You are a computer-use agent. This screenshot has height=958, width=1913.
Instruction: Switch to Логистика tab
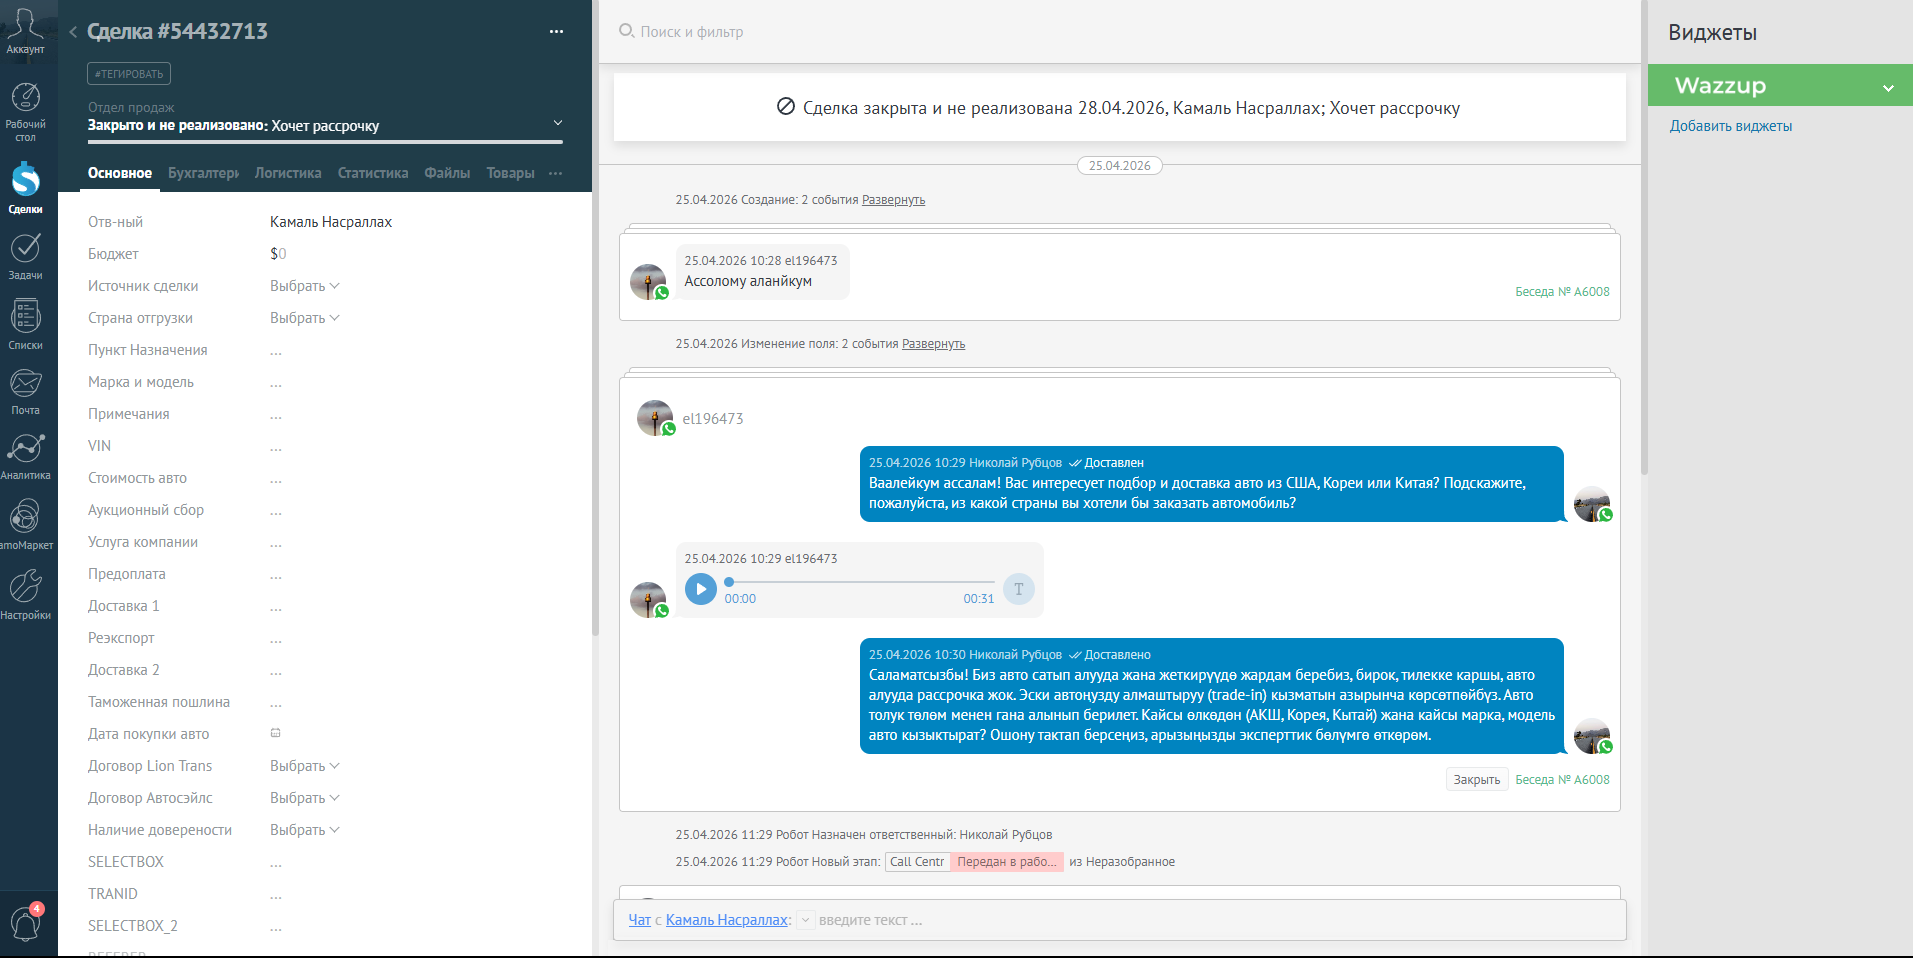288,173
